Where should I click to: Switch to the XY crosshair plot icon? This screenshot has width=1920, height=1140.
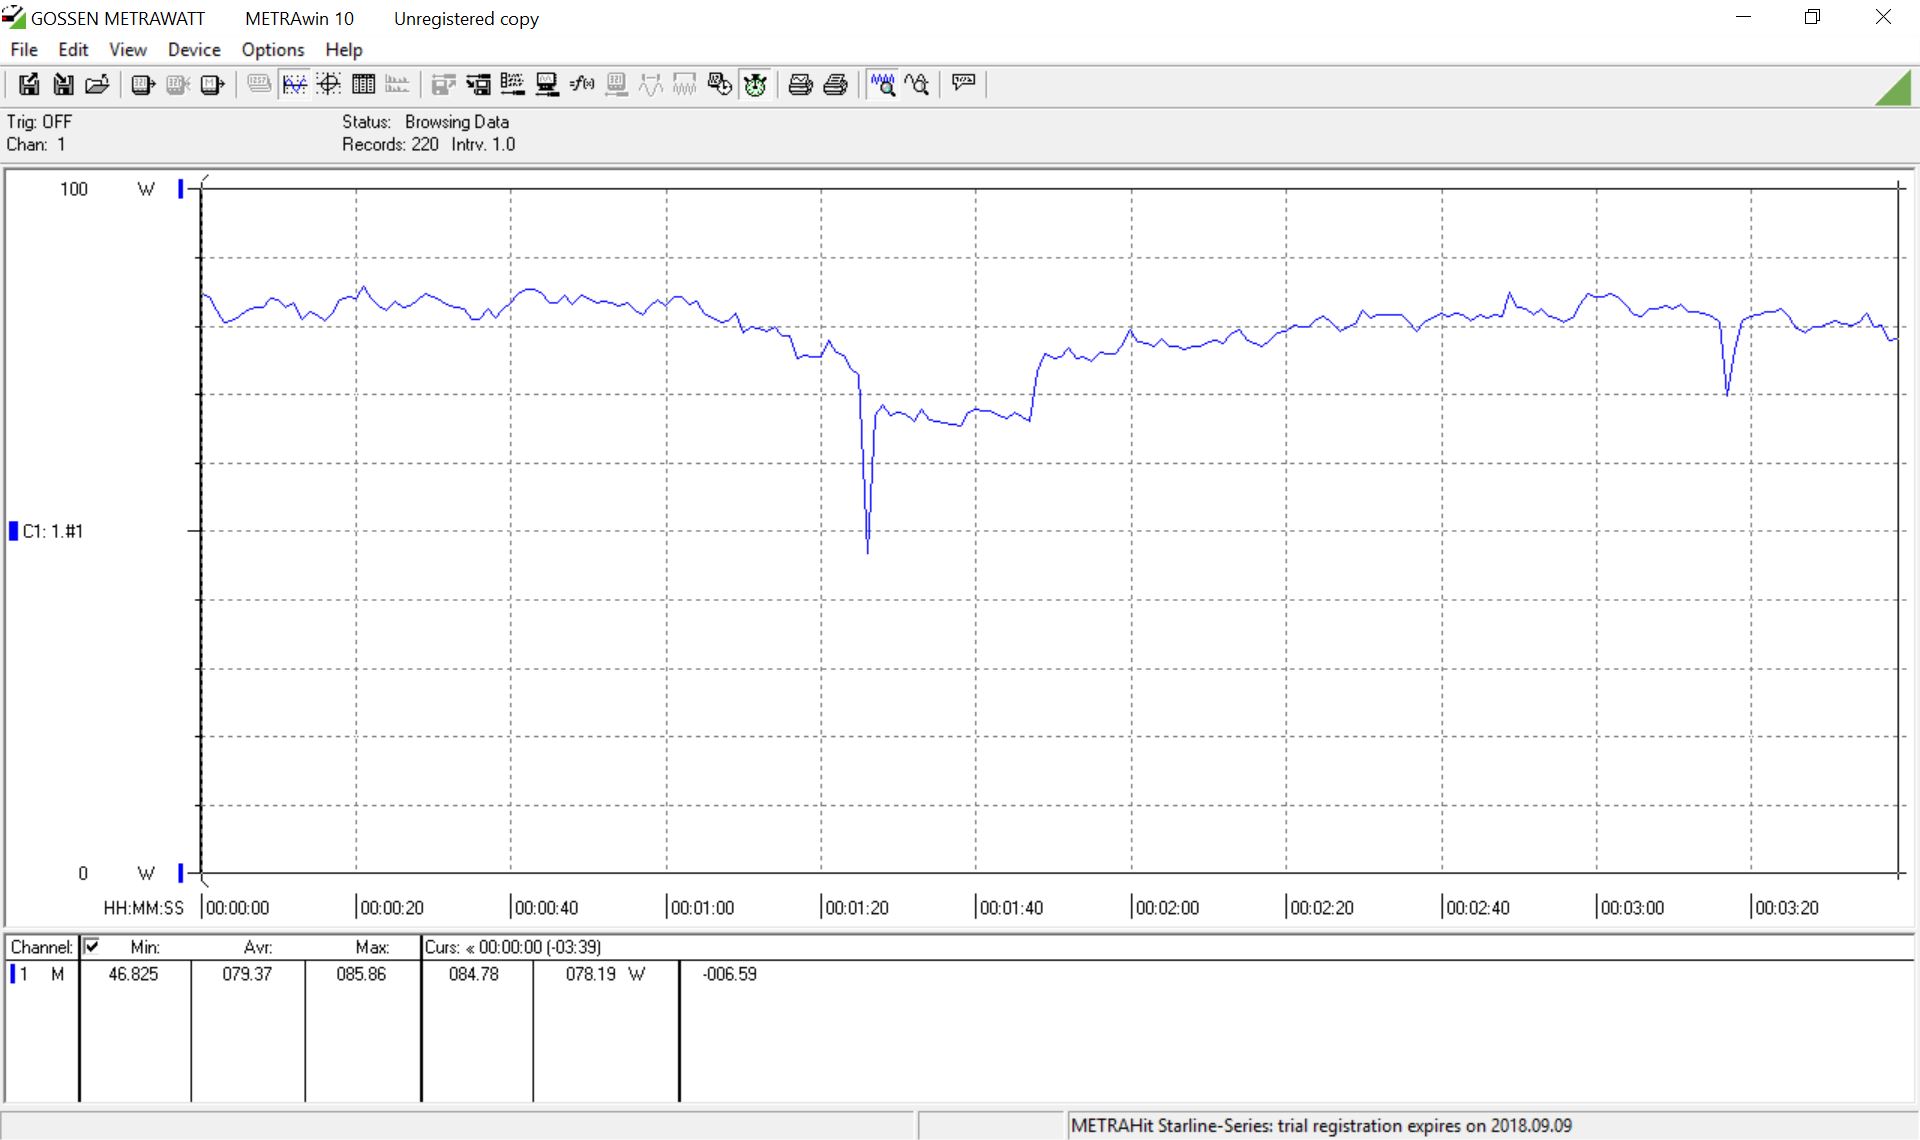pos(329,85)
